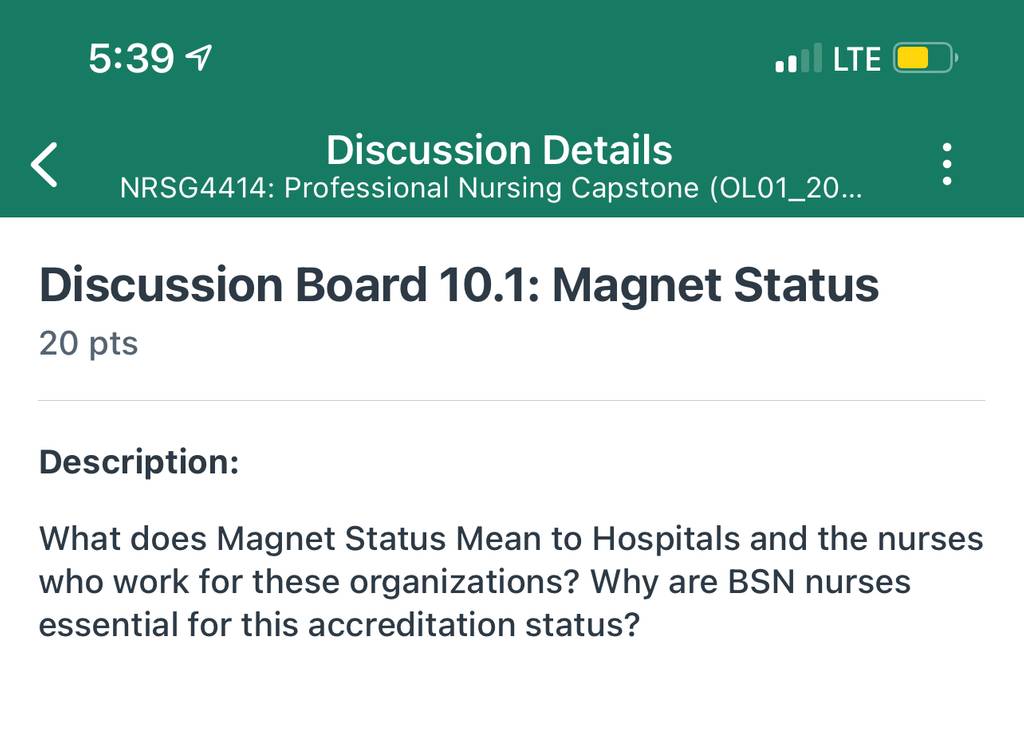Open the three-dot more options menu
1024x741 pixels.
tap(947, 164)
